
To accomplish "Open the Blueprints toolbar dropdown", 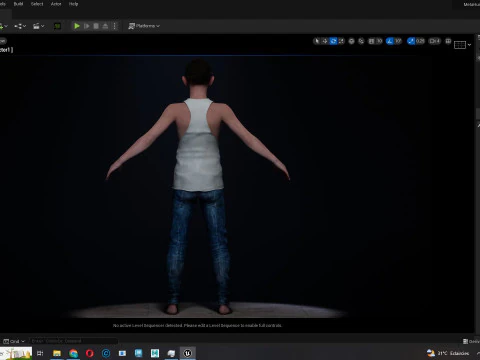I will 20,26.
